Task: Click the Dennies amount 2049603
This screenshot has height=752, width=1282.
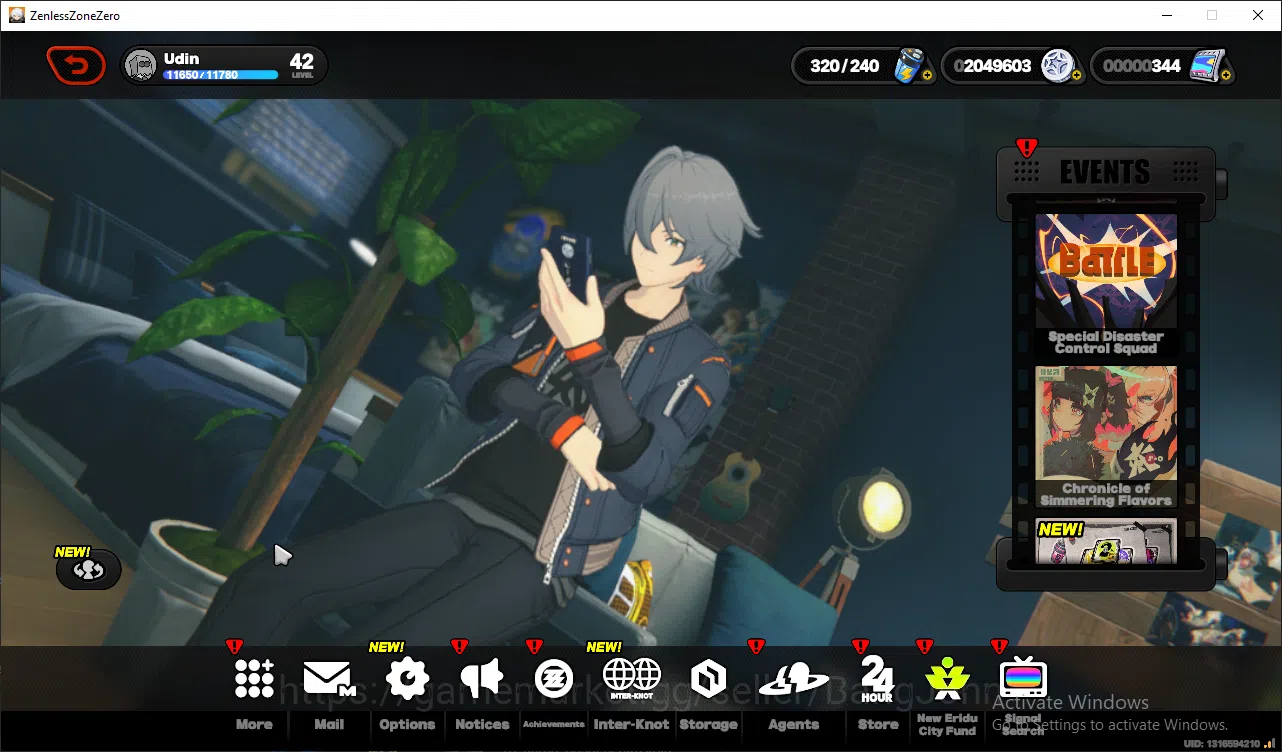Action: pyautogui.click(x=992, y=66)
